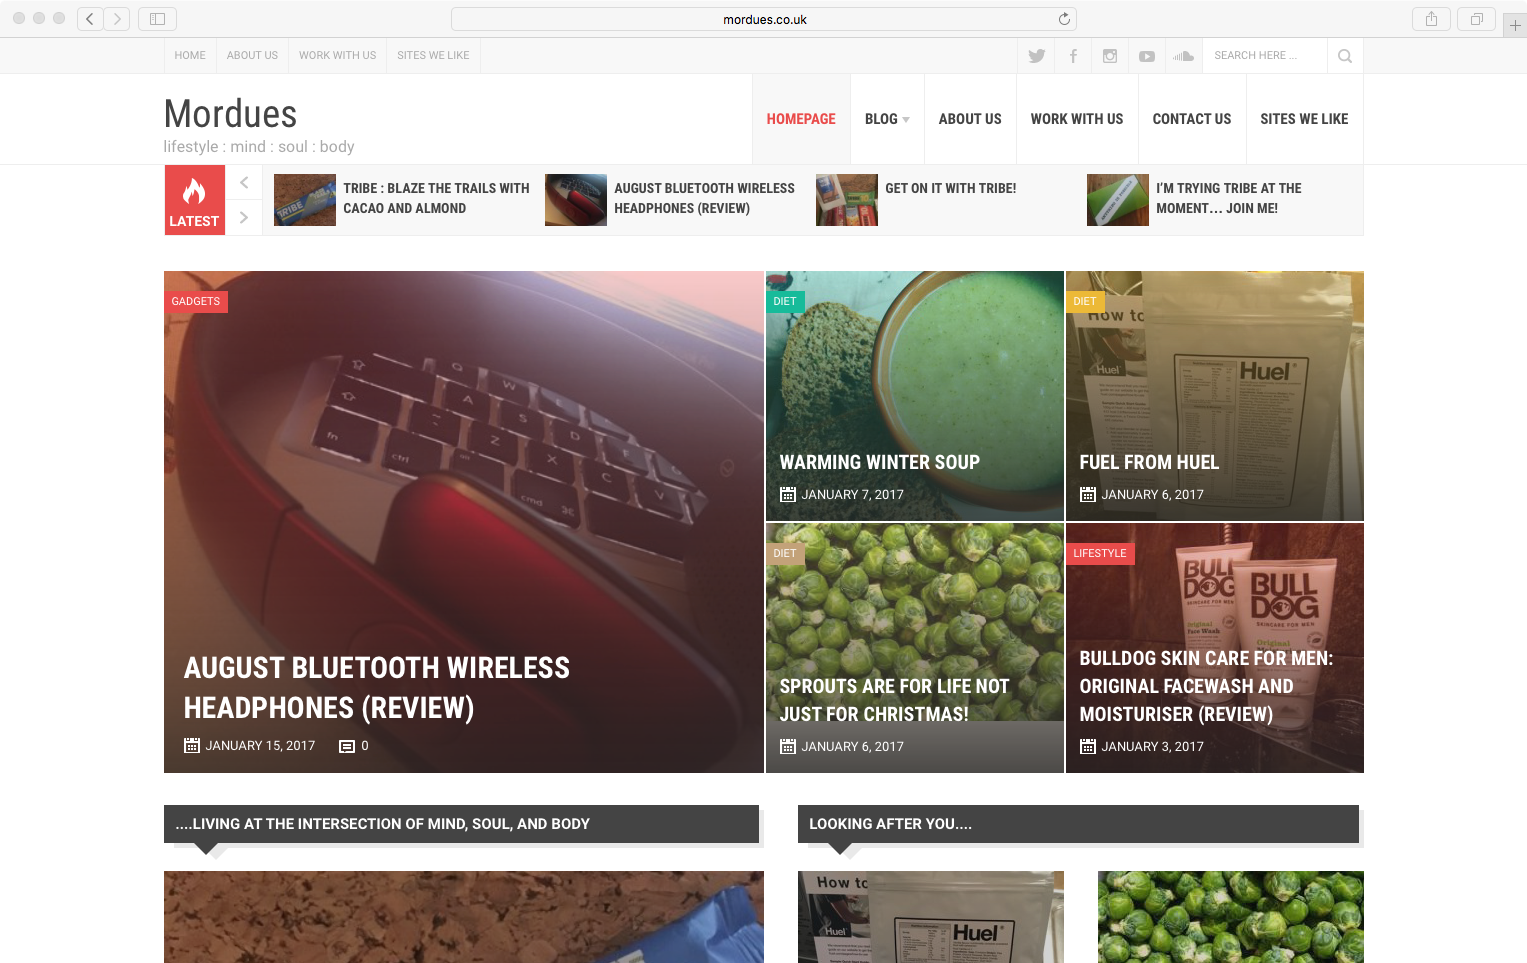Open Sprouts Are For Life article
The image size is (1527, 963).
894,700
